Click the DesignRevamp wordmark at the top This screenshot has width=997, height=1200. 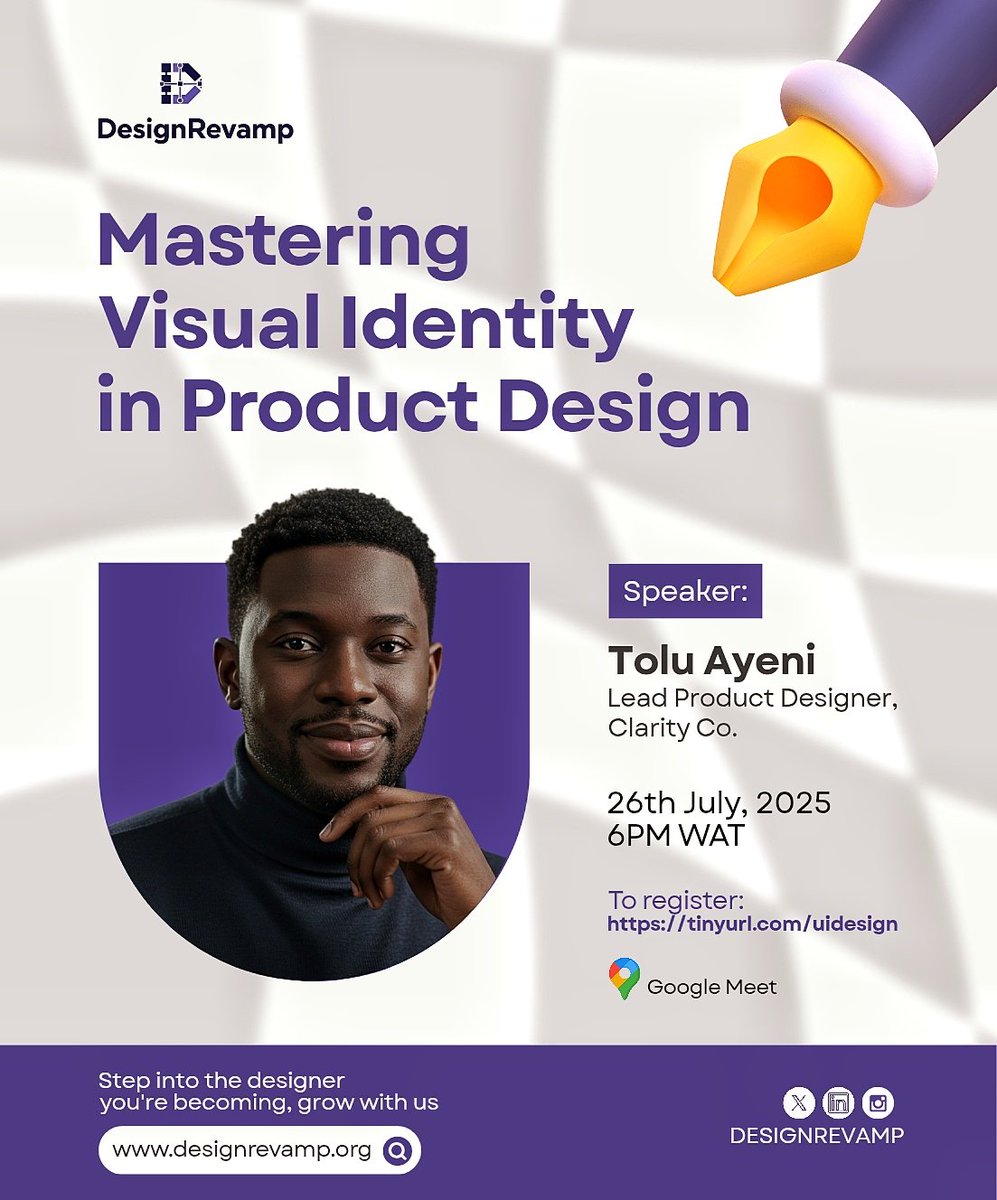point(194,128)
